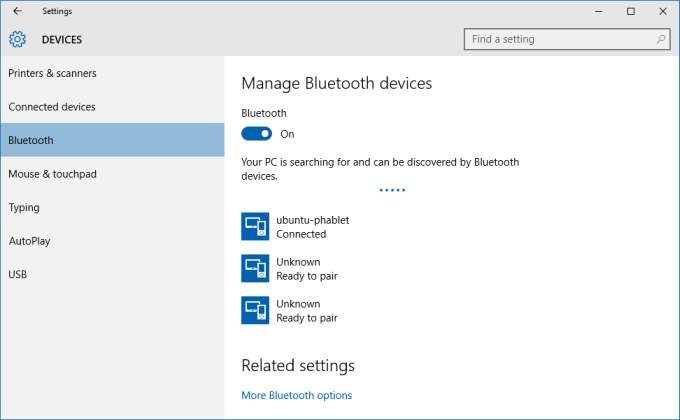Open USB settings
Image resolution: width=680 pixels, height=420 pixels.
coord(112,274)
